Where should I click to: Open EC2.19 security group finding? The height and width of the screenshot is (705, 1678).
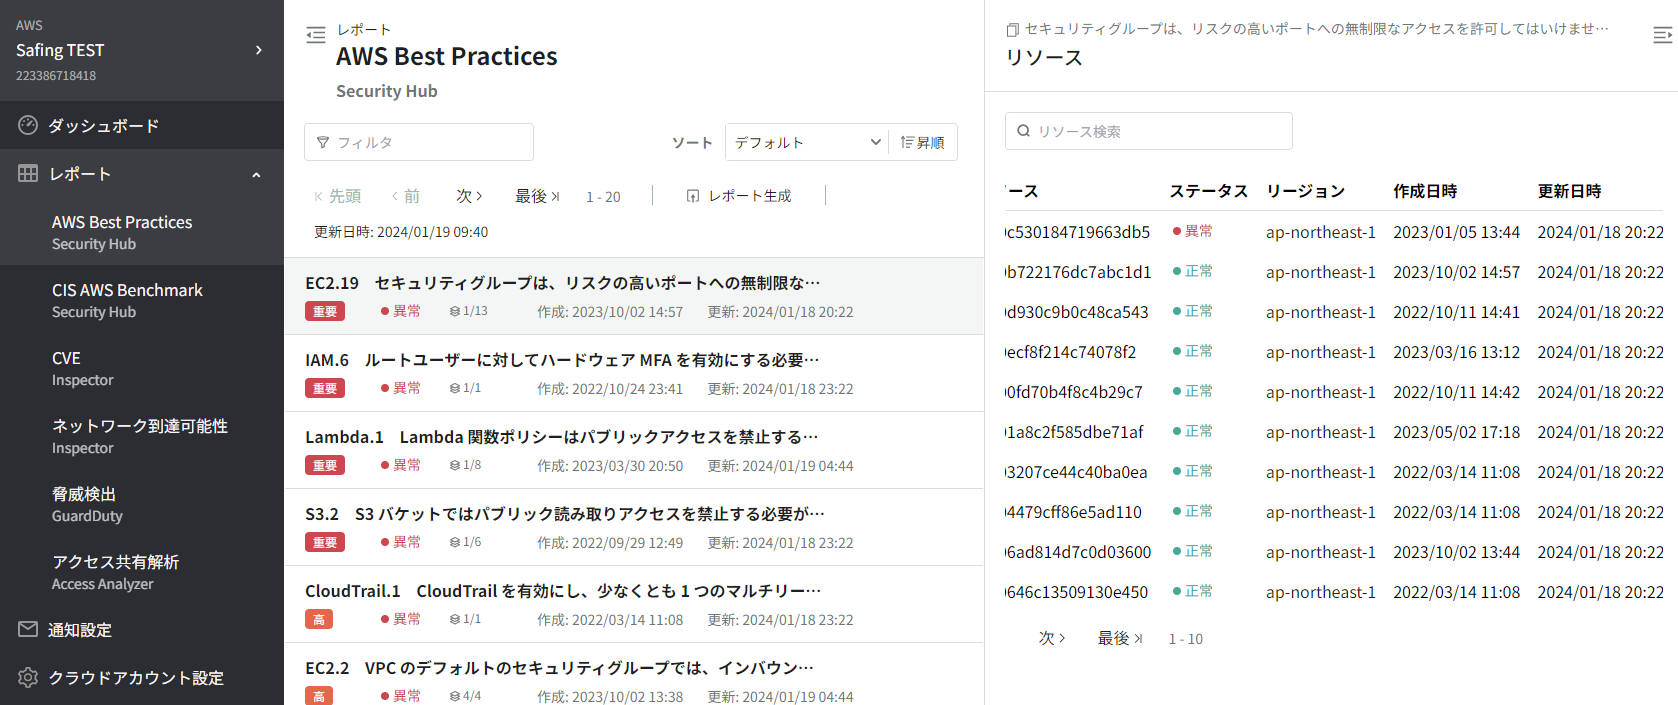tap(634, 296)
